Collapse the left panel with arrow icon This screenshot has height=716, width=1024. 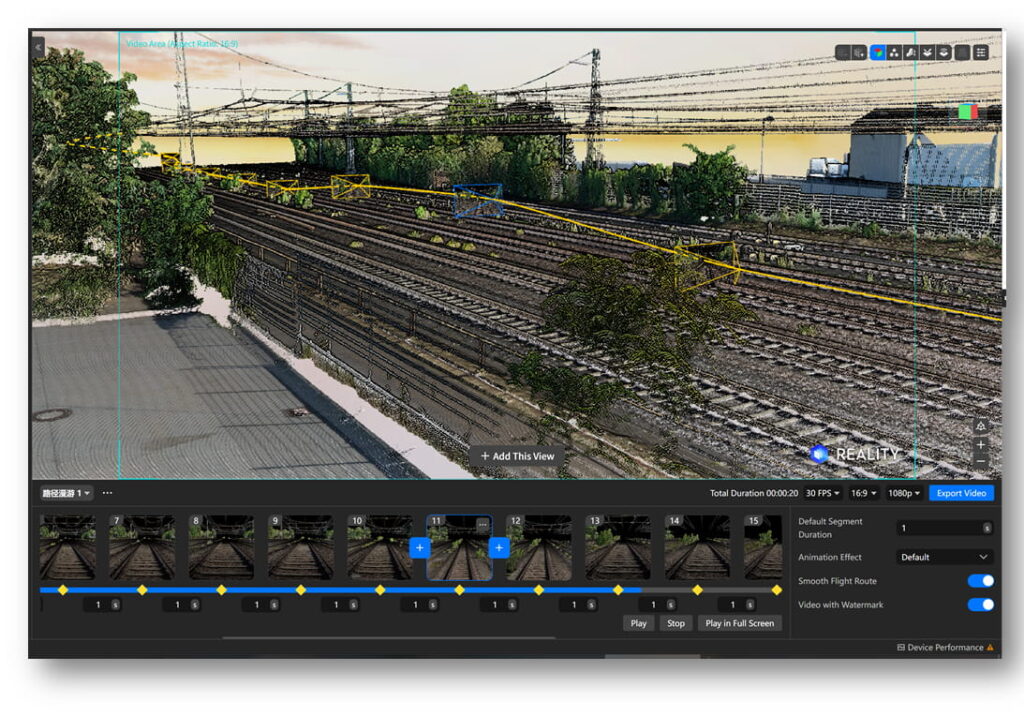coord(39,47)
